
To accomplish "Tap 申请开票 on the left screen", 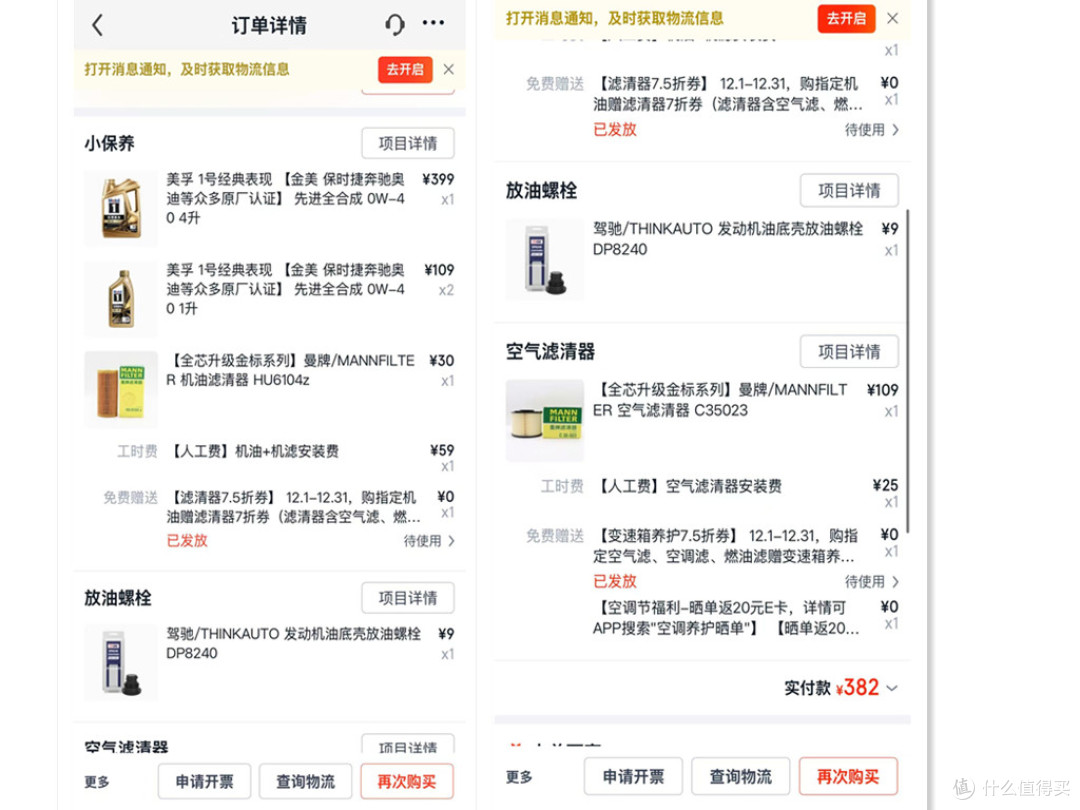I will 205,782.
